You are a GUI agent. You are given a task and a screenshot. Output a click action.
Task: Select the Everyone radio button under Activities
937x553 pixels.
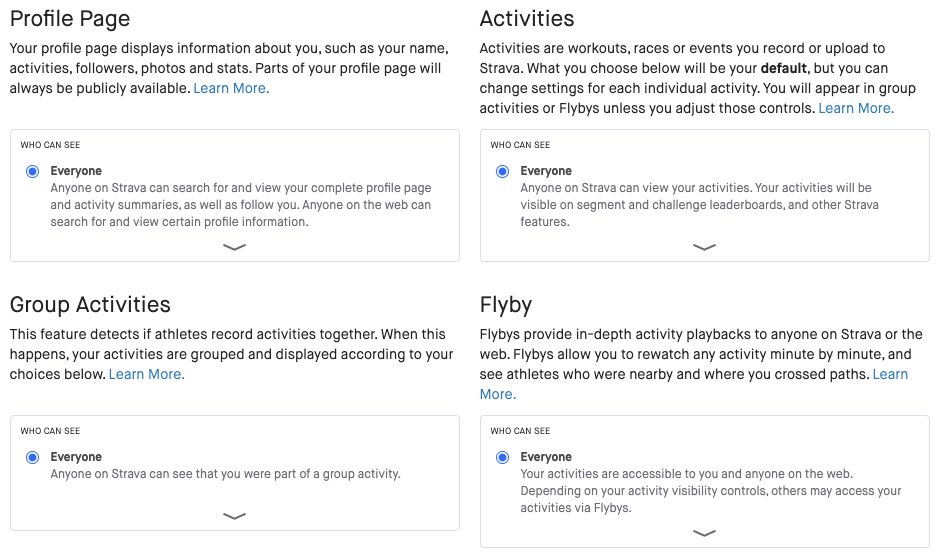[x=502, y=172]
